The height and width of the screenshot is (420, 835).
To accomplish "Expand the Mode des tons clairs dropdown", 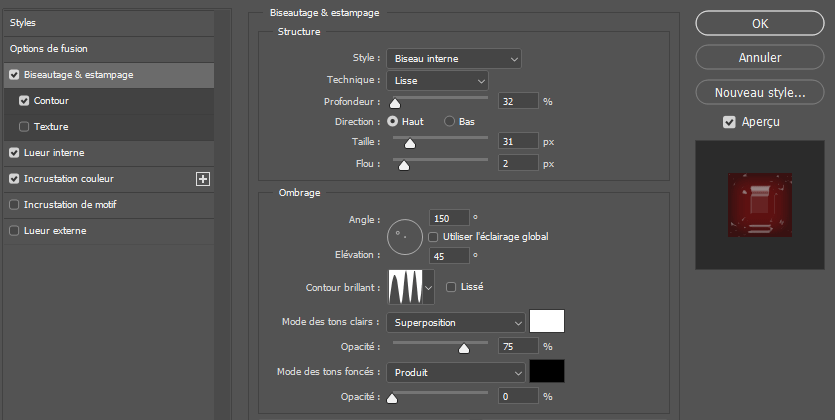I will (455, 322).
